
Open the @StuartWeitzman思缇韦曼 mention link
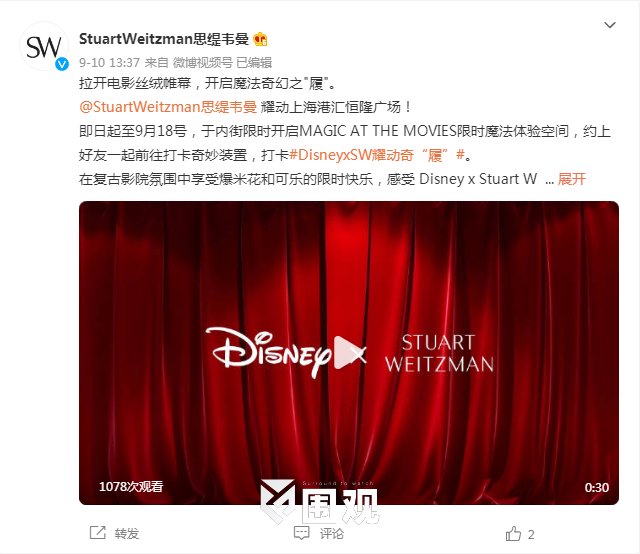pyautogui.click(x=168, y=107)
